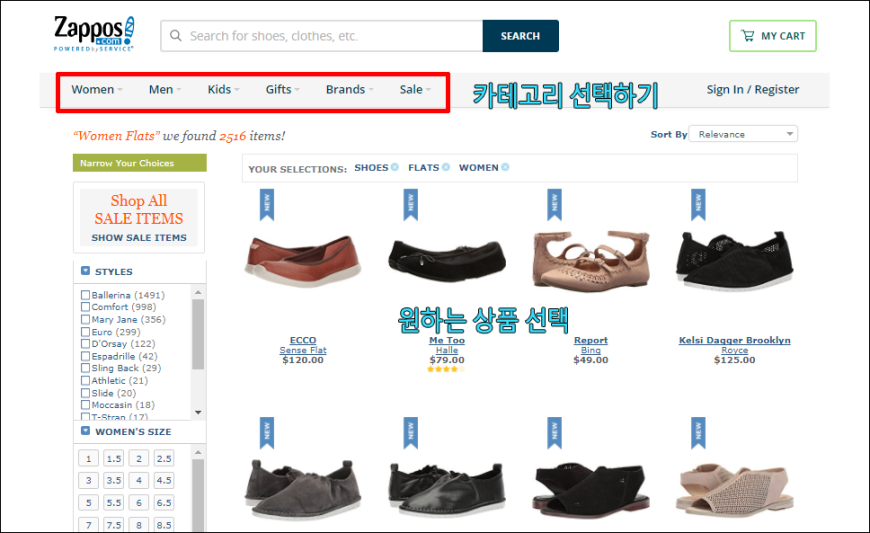Screen dimensions: 870x533
Task: Open the ECCO Sense Flat shoe image
Action: point(303,260)
